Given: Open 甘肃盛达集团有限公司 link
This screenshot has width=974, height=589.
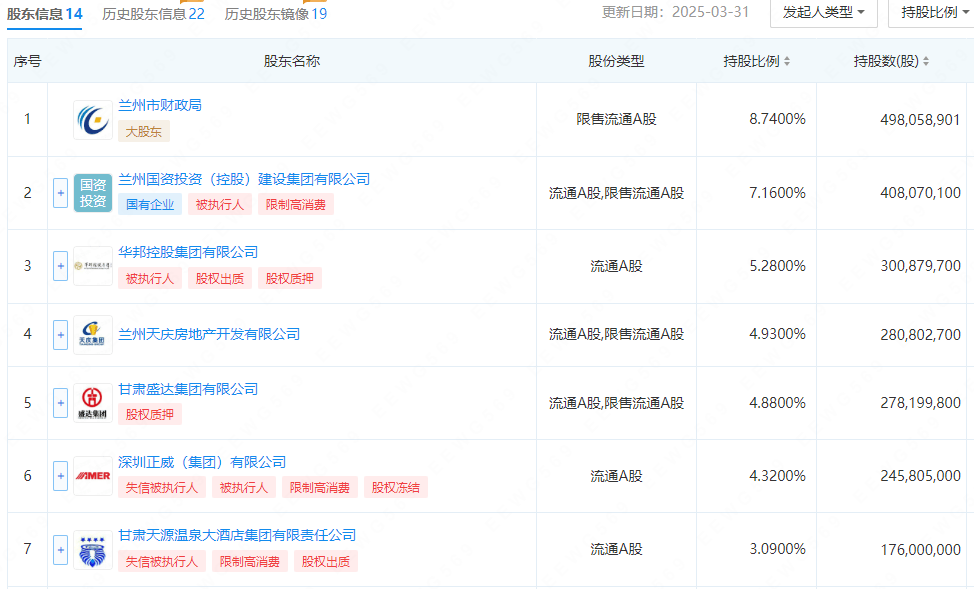Looking at the screenshot, I should pyautogui.click(x=188, y=390).
